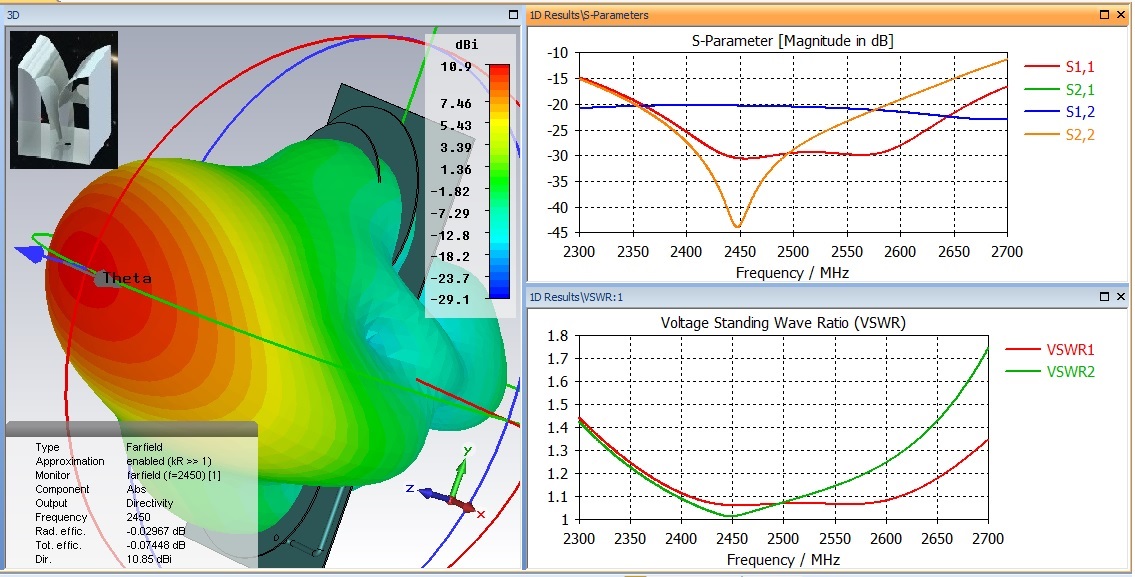
Task: Select the S1,1 legend entry
Action: click(1059, 67)
